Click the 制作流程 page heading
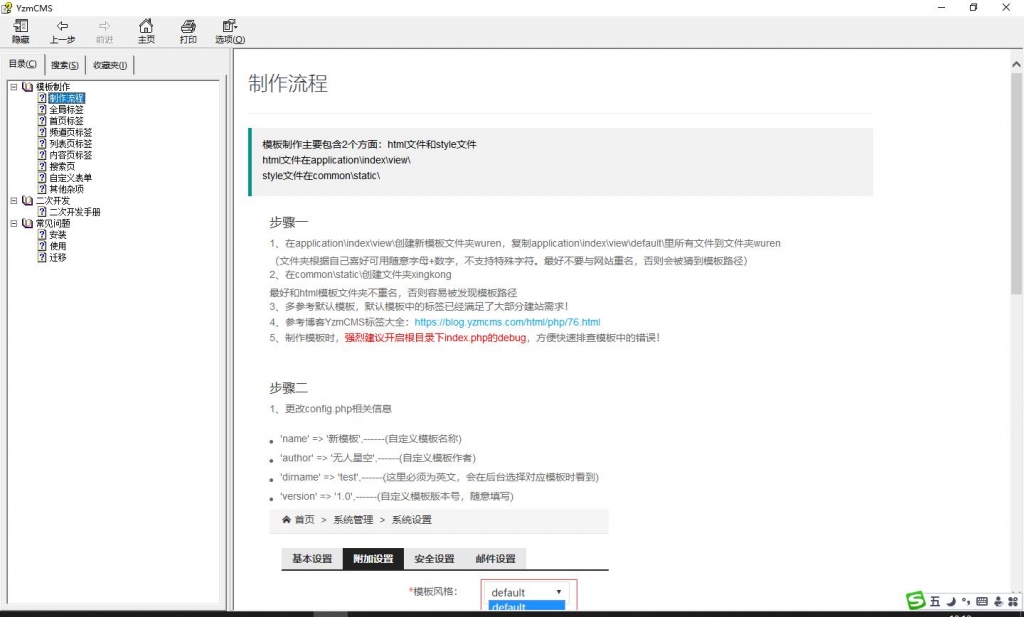This screenshot has width=1024, height=617. 288,84
